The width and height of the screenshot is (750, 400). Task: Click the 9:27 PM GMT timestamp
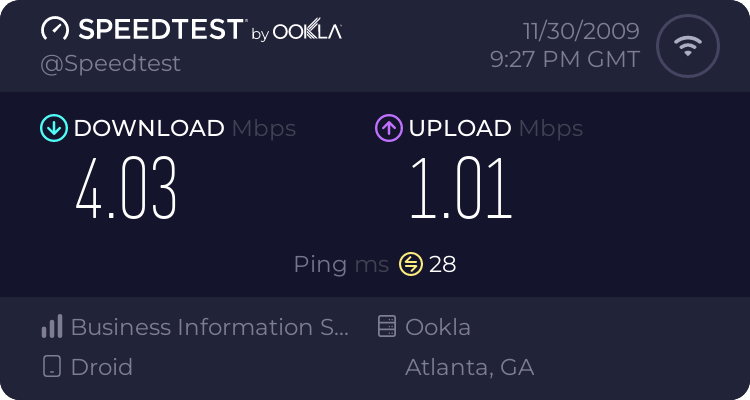pos(564,59)
